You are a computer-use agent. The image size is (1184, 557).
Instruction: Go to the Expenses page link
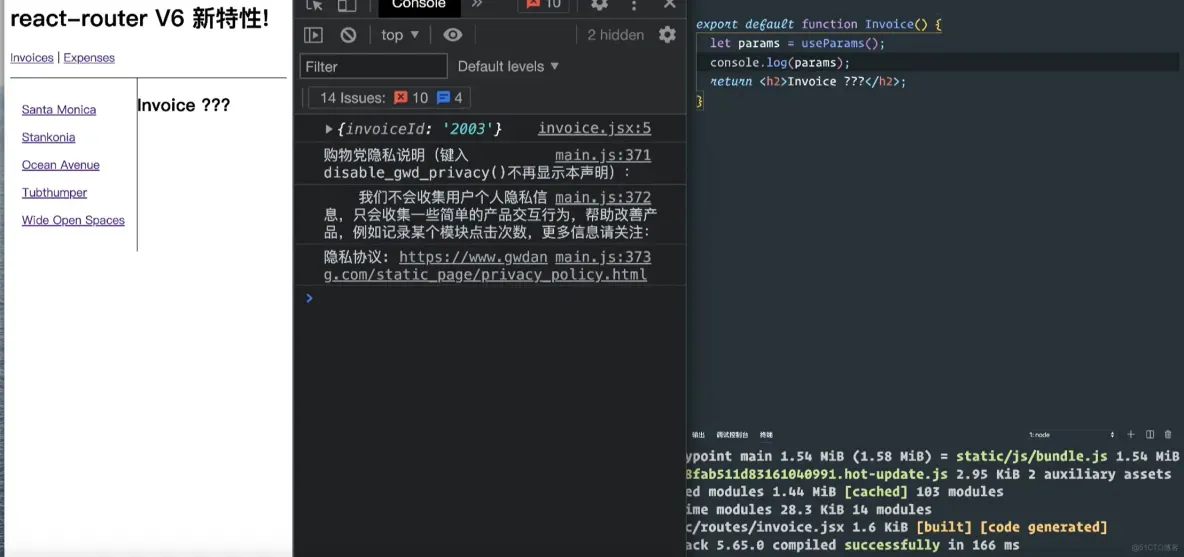(89, 58)
